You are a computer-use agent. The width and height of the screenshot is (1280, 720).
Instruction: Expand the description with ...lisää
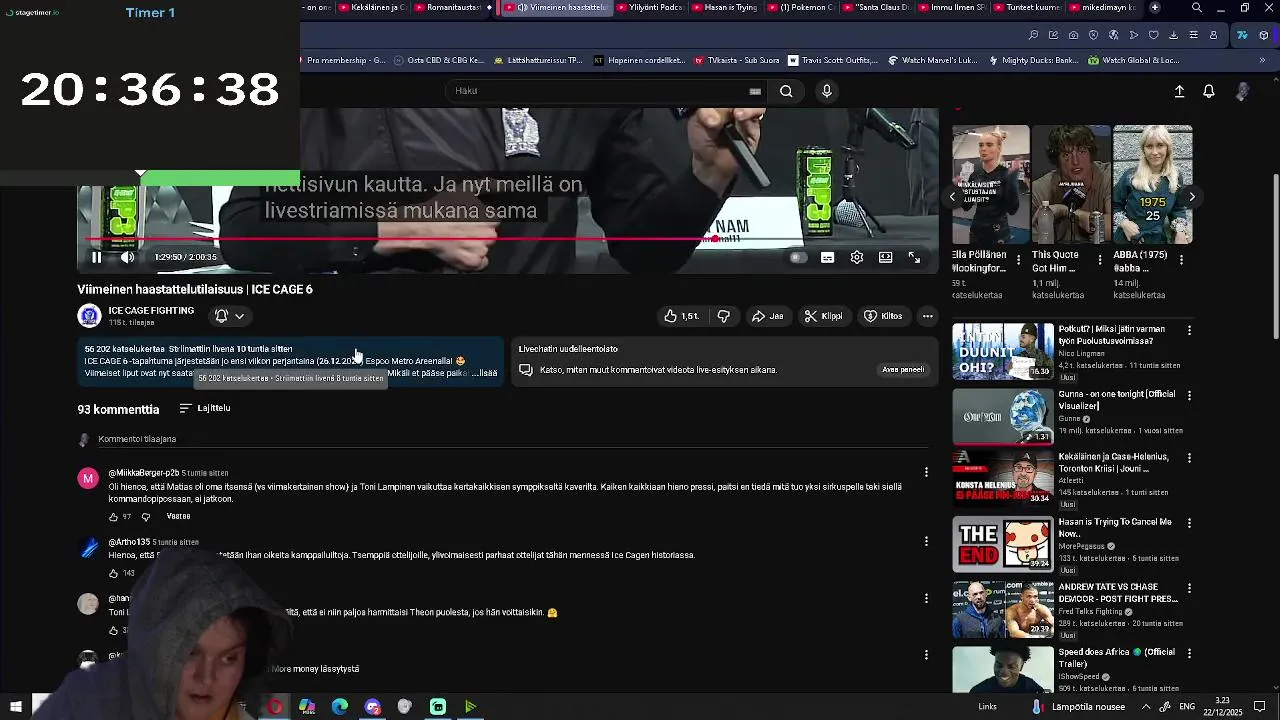(484, 373)
